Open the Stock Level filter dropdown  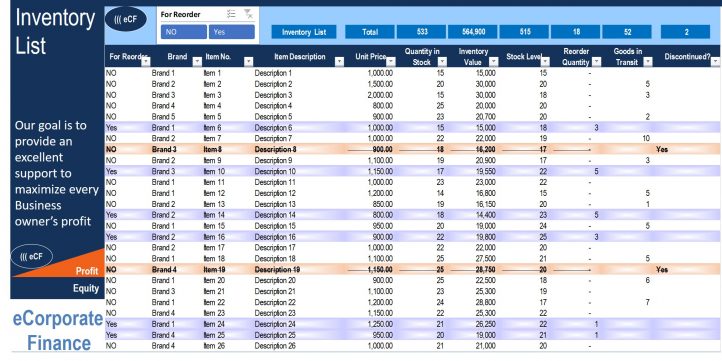545,61
